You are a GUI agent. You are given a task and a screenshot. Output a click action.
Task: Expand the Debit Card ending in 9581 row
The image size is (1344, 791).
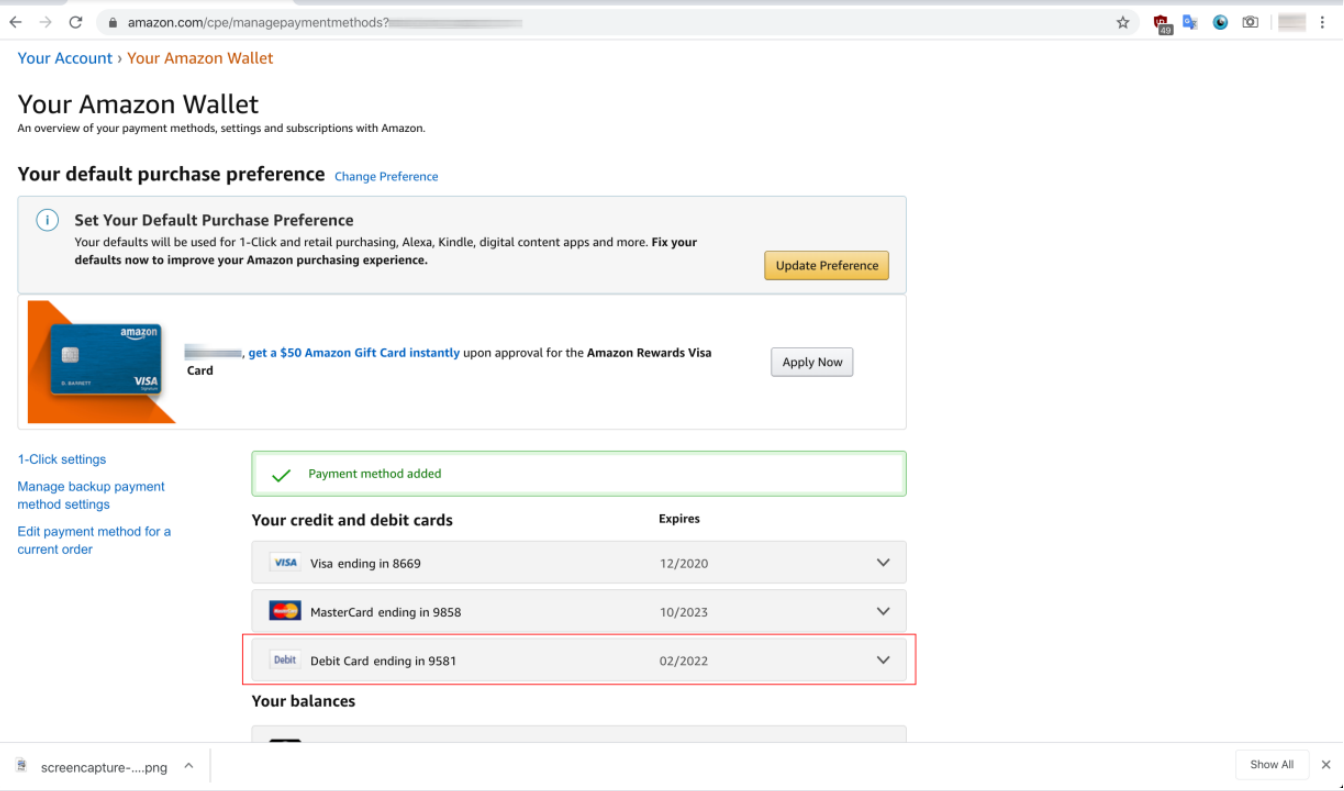[883, 660]
